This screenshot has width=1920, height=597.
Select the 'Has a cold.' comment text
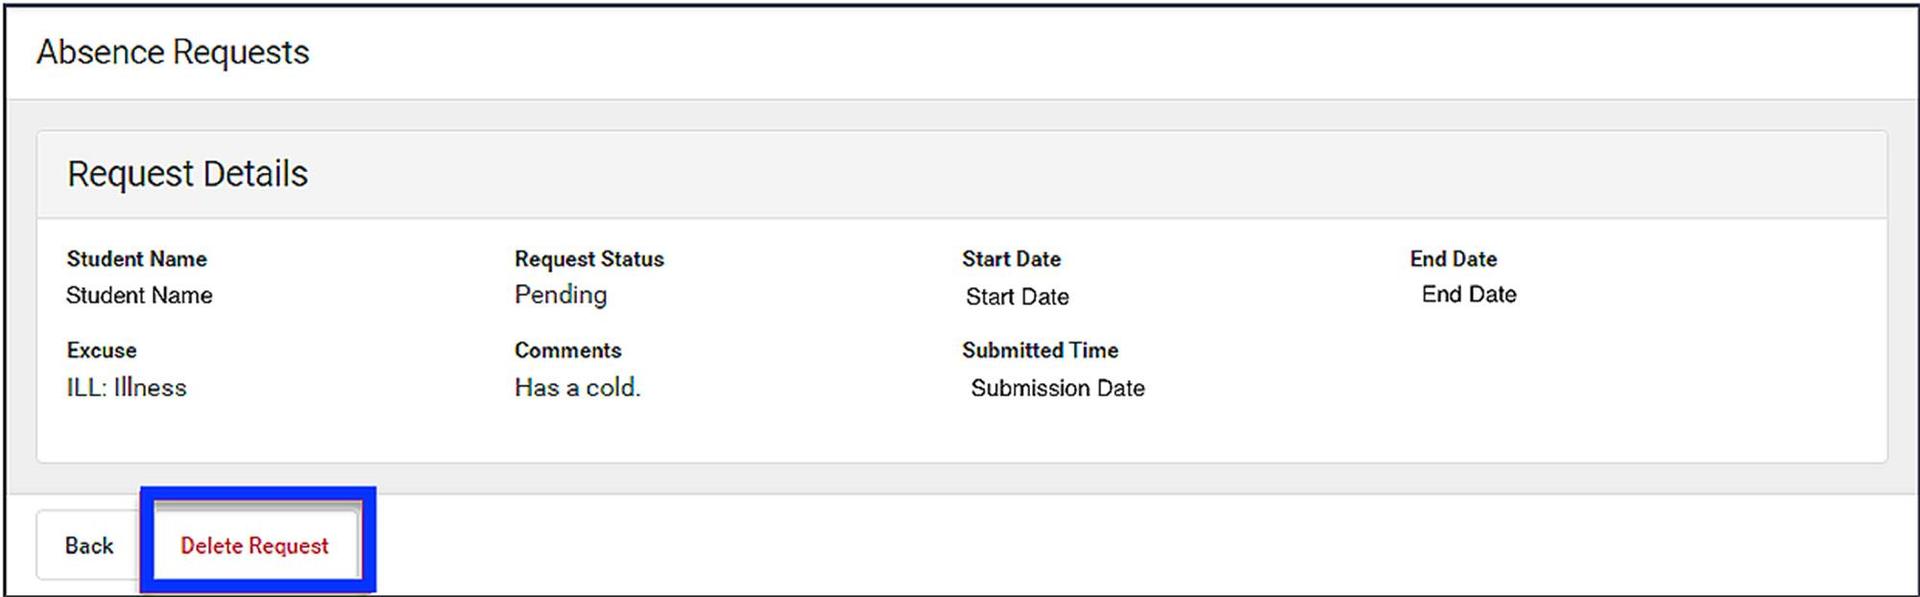click(x=577, y=387)
